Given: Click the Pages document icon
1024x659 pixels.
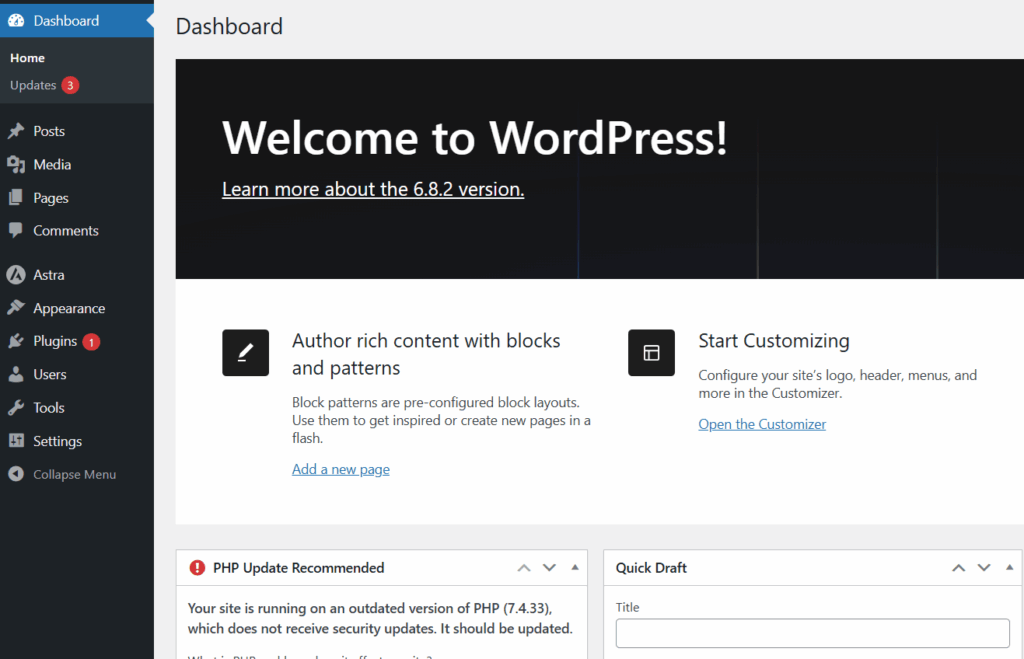Looking at the screenshot, I should [16, 197].
